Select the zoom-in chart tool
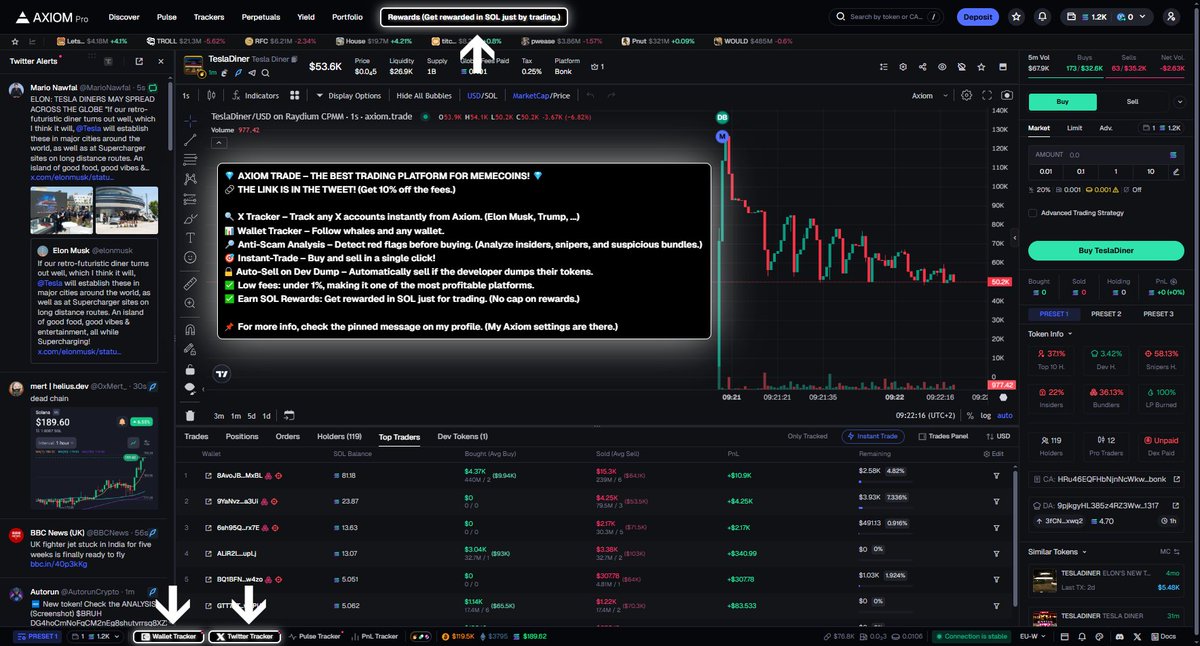This screenshot has height=646, width=1200. coord(190,304)
